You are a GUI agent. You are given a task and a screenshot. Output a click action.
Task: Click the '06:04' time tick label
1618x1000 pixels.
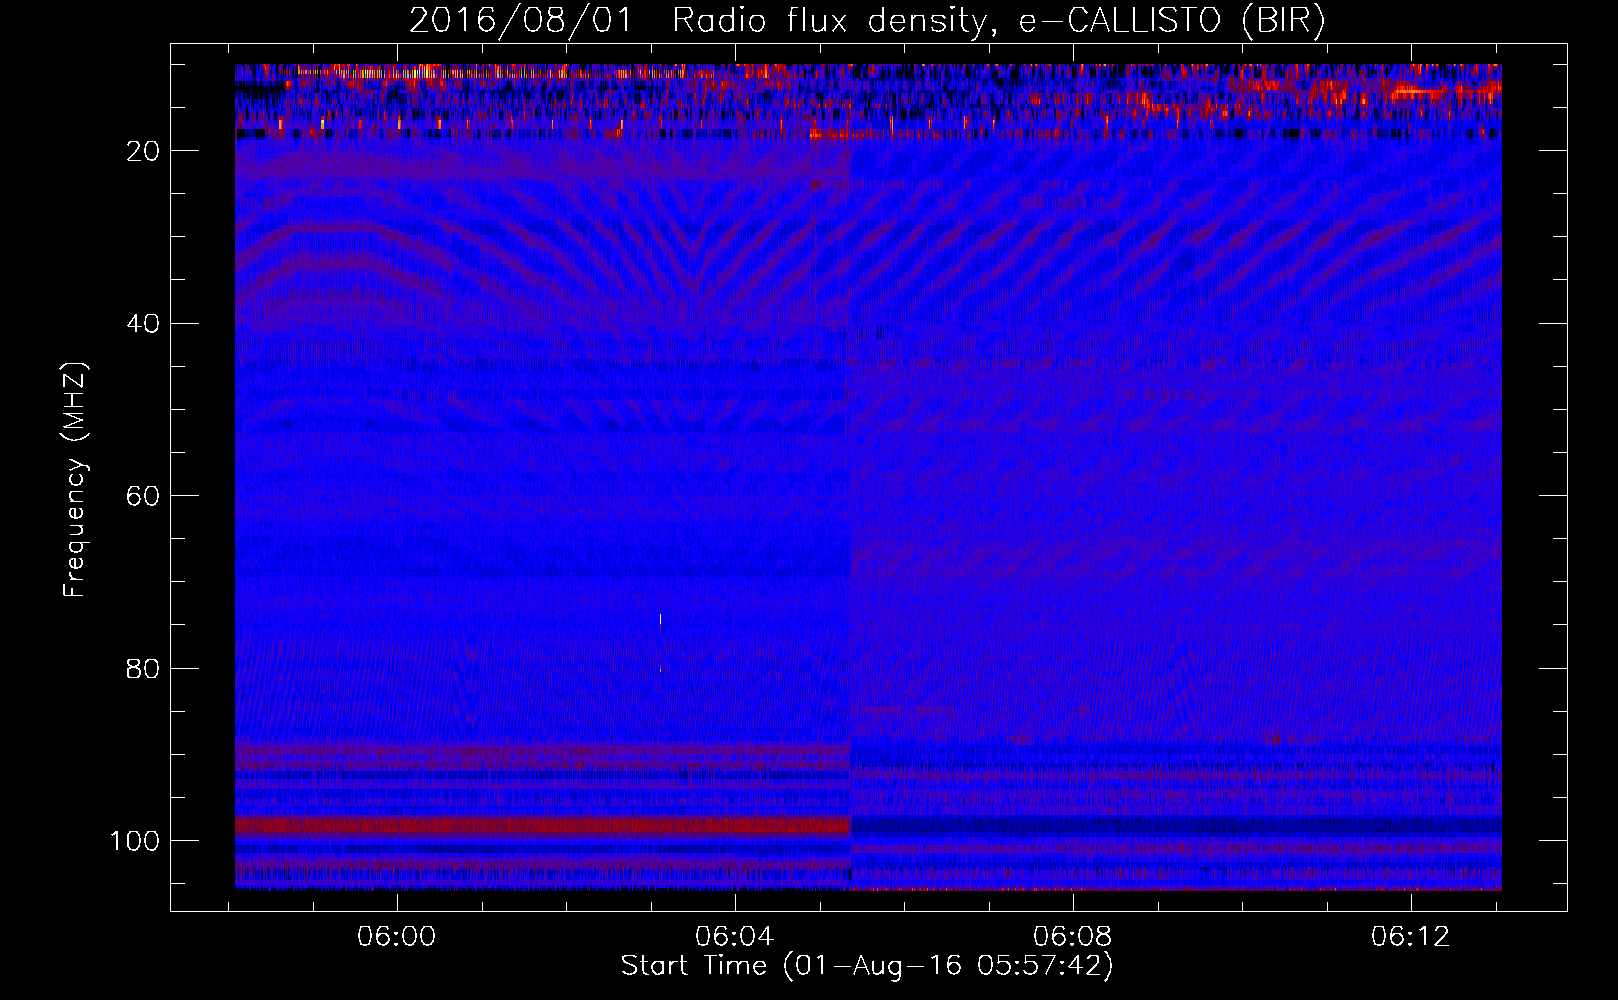735,937
